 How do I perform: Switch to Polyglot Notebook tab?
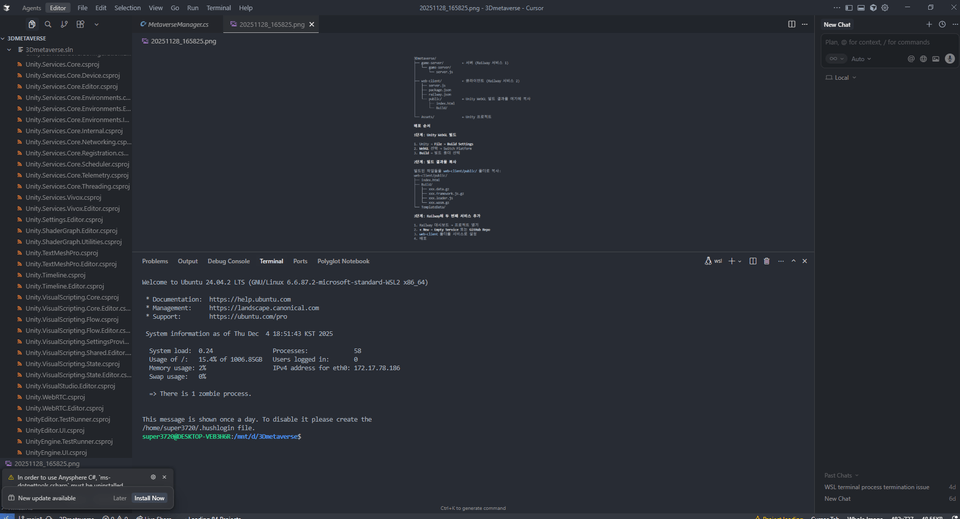343,261
